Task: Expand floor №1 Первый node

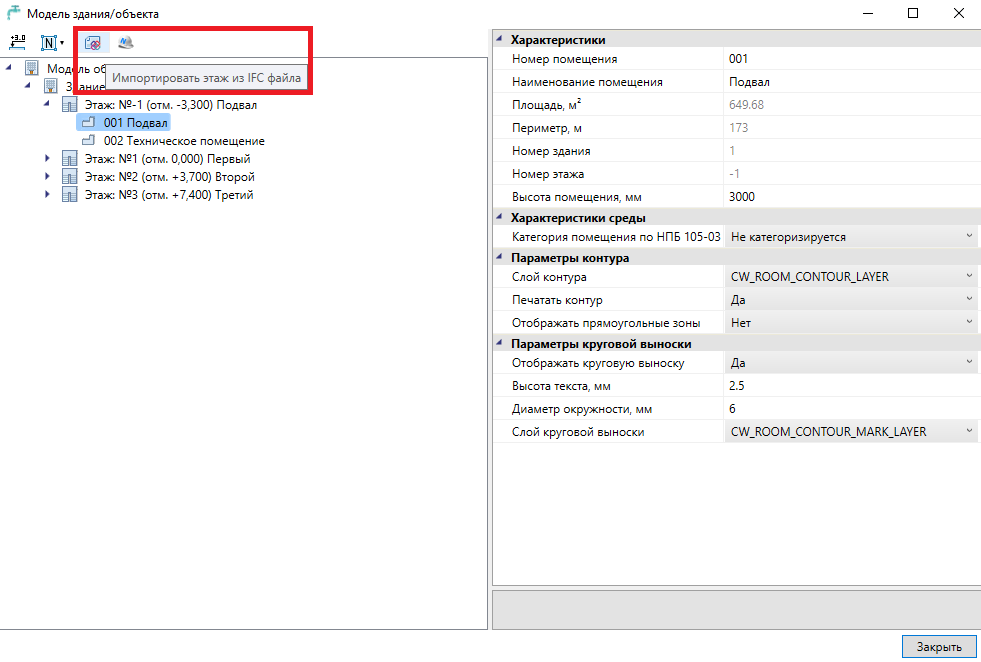Action: [x=47, y=158]
